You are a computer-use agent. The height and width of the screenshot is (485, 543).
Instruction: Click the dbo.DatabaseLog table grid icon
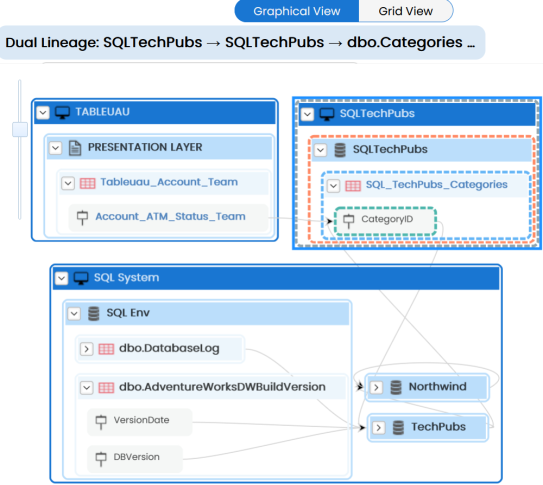click(106, 349)
